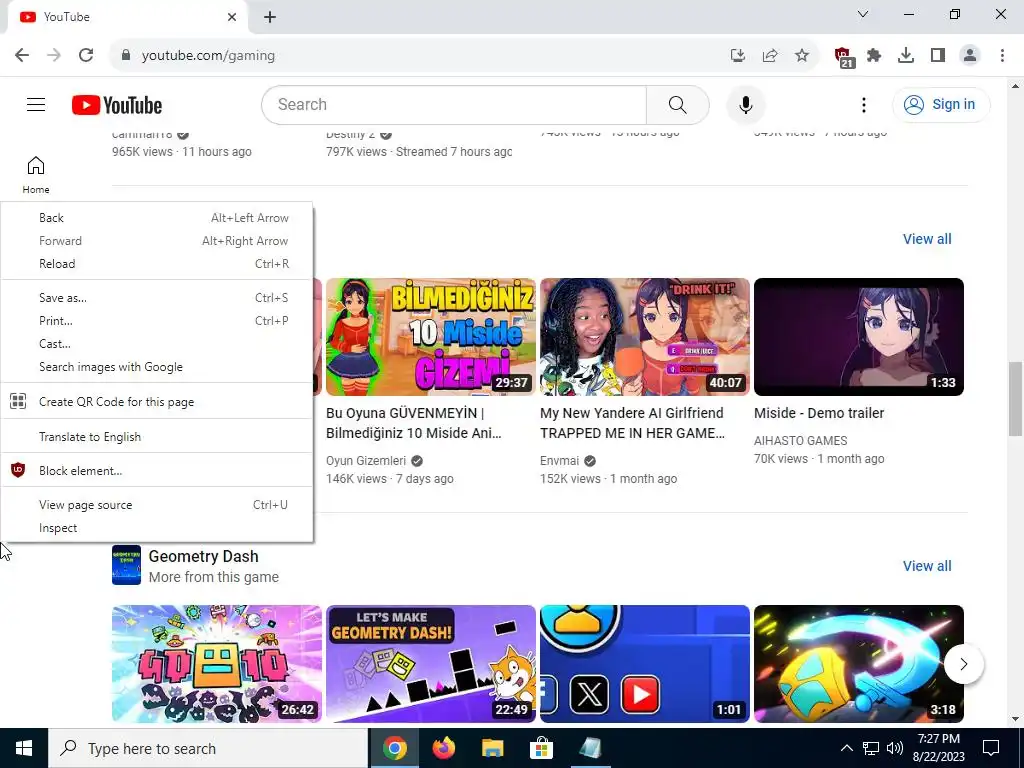
Task: Open File Explorer from the taskbar
Action: coord(492,748)
